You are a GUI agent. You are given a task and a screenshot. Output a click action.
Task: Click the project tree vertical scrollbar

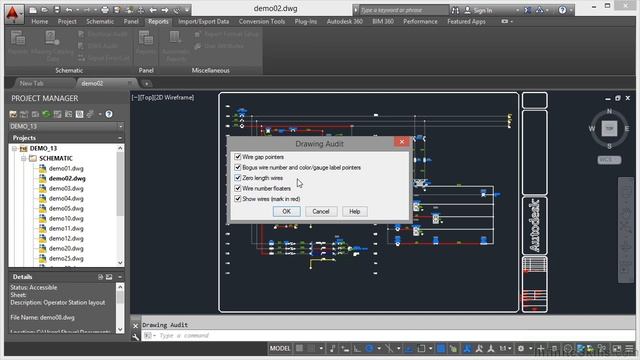120,205
